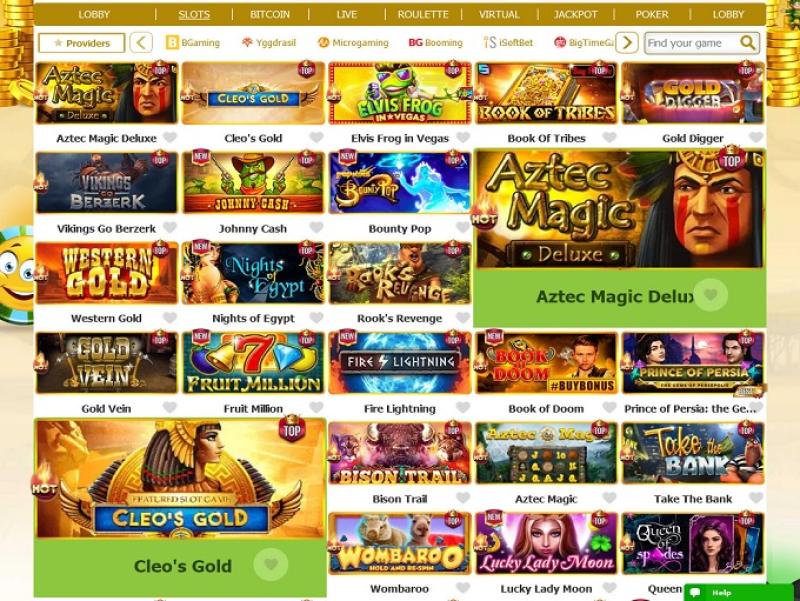Screen dimensions: 800x601
Task: Focus the Find your game field
Action: coord(692,43)
